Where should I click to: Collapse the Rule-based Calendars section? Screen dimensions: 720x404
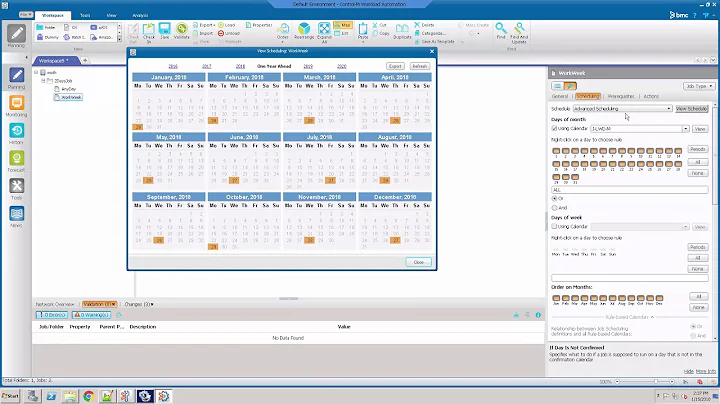[x=652, y=317]
